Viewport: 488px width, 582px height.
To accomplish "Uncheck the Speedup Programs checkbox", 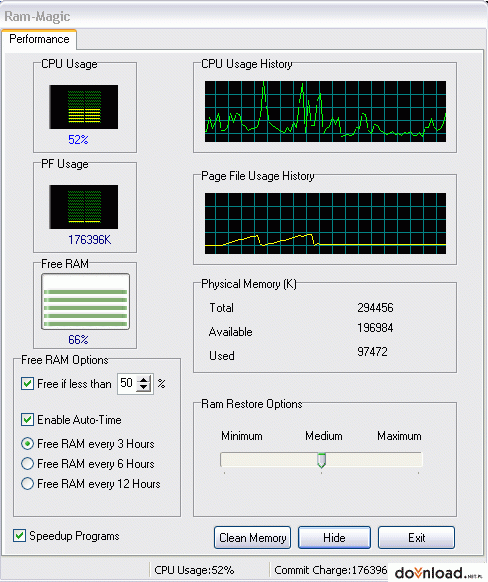I will [x=19, y=536].
